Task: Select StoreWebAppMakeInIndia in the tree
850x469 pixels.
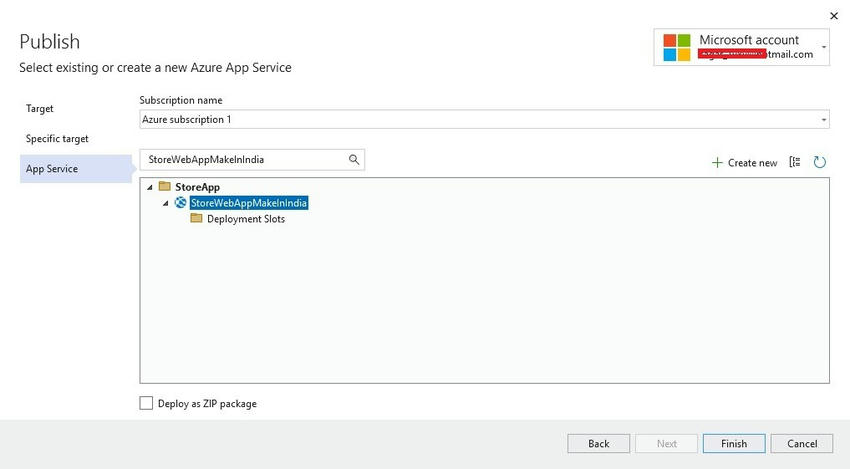Action: coord(249,203)
